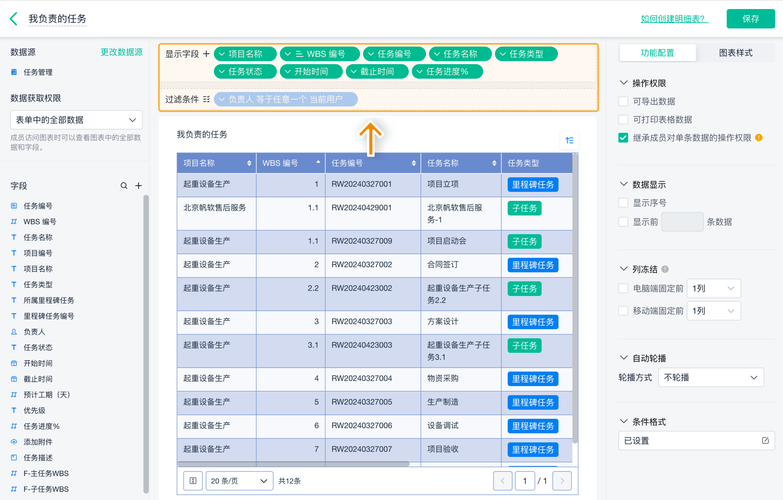The height and width of the screenshot is (500, 783).
Task: Enable the 可打印表格数据 checkbox
Action: click(623, 119)
